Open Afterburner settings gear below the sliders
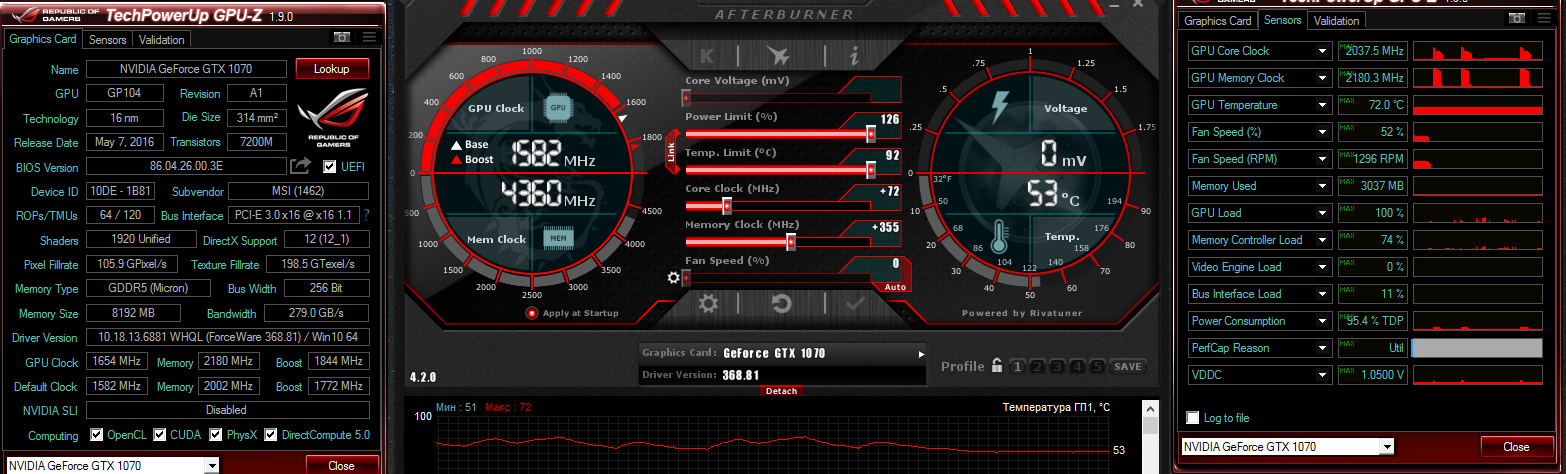Viewport: 1566px width, 474px height. point(708,303)
